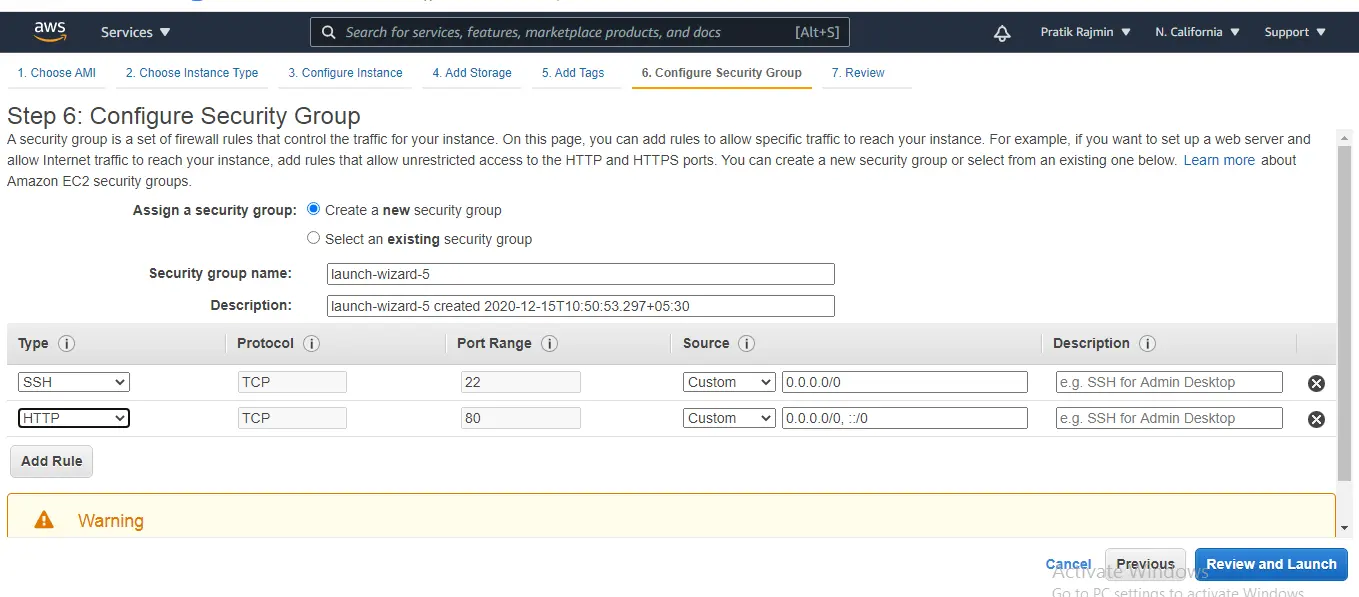The height and width of the screenshot is (597, 1359).
Task: Click the Review and Launch button
Action: coord(1270,564)
